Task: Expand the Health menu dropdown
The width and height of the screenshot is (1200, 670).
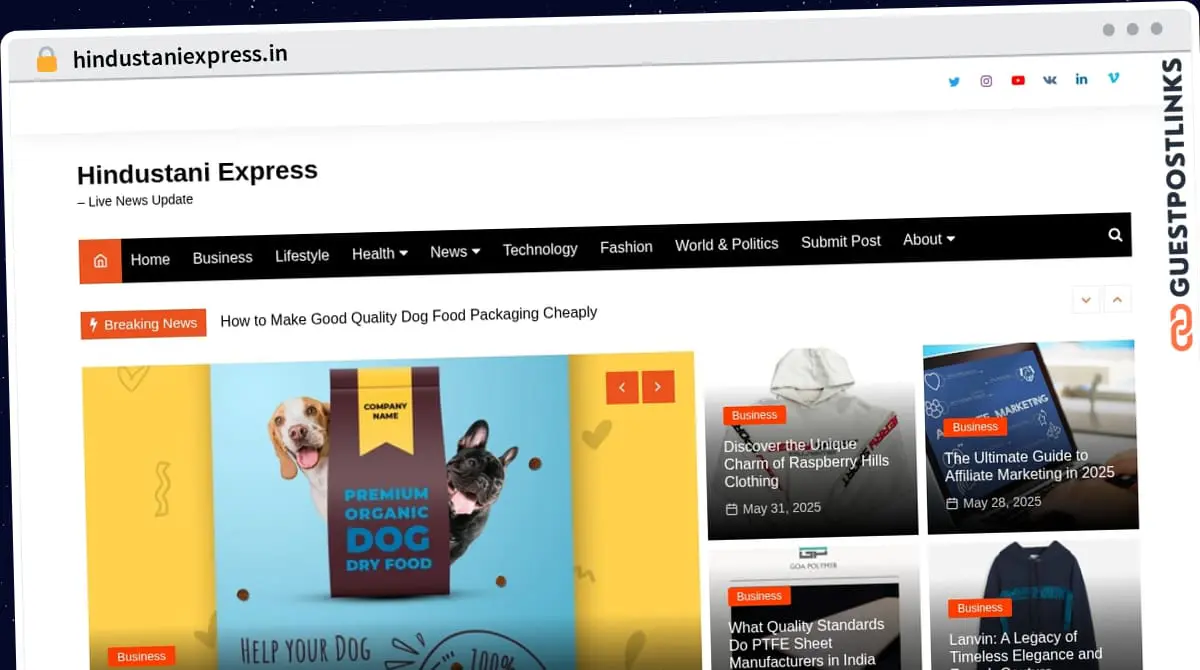Action: [380, 254]
